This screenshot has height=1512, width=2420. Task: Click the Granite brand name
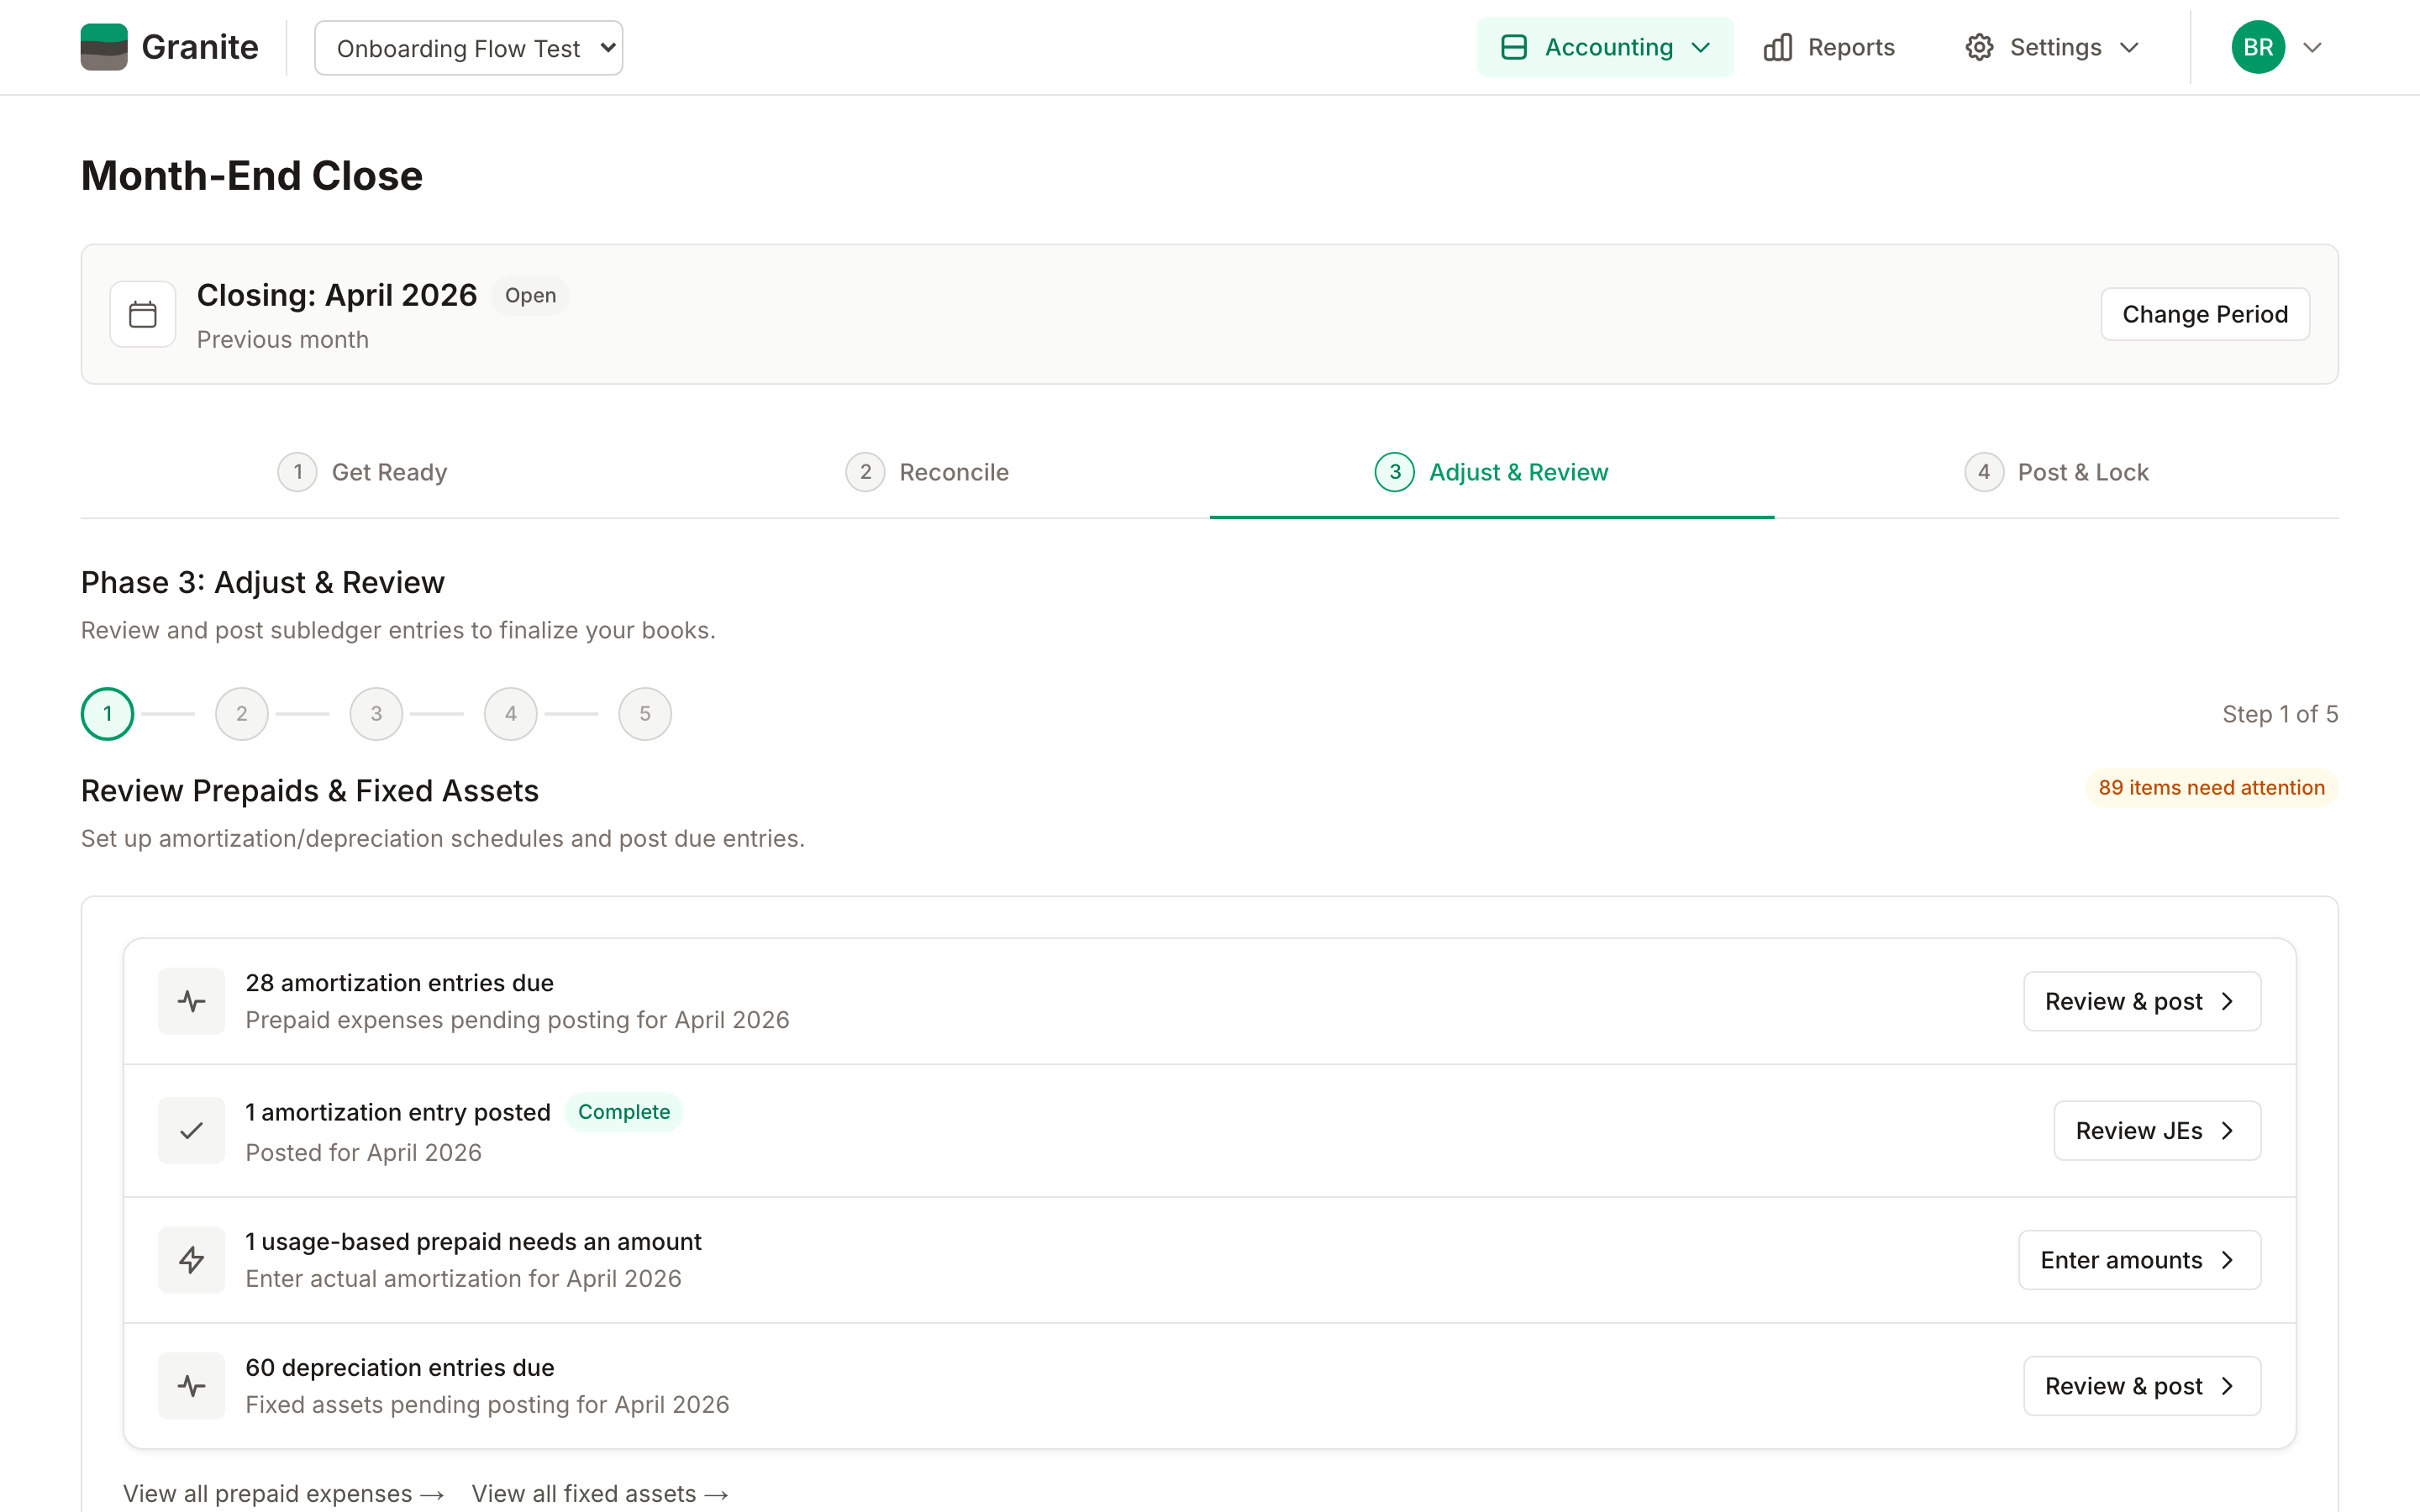click(x=200, y=47)
